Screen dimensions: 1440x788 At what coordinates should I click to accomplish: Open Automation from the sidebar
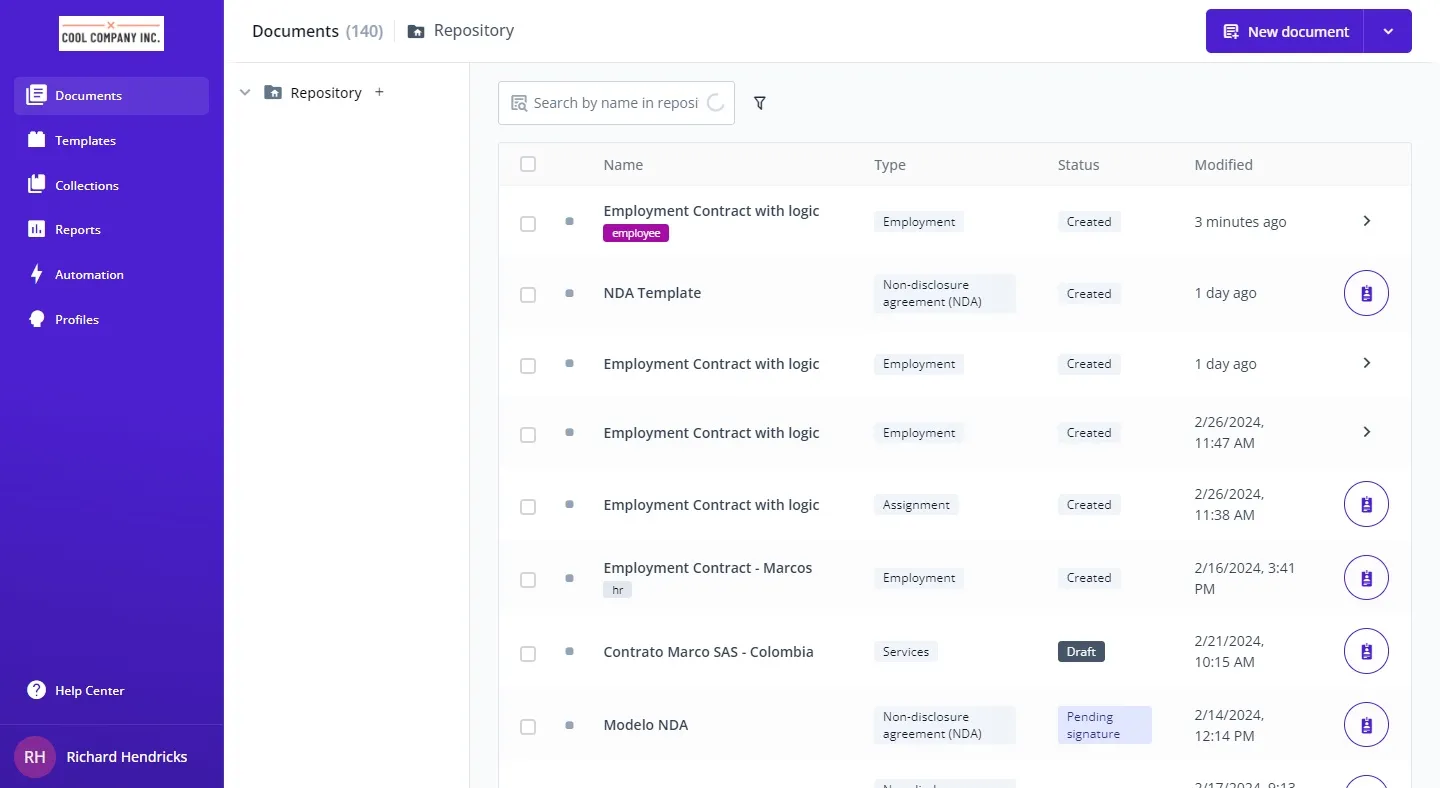click(x=89, y=274)
